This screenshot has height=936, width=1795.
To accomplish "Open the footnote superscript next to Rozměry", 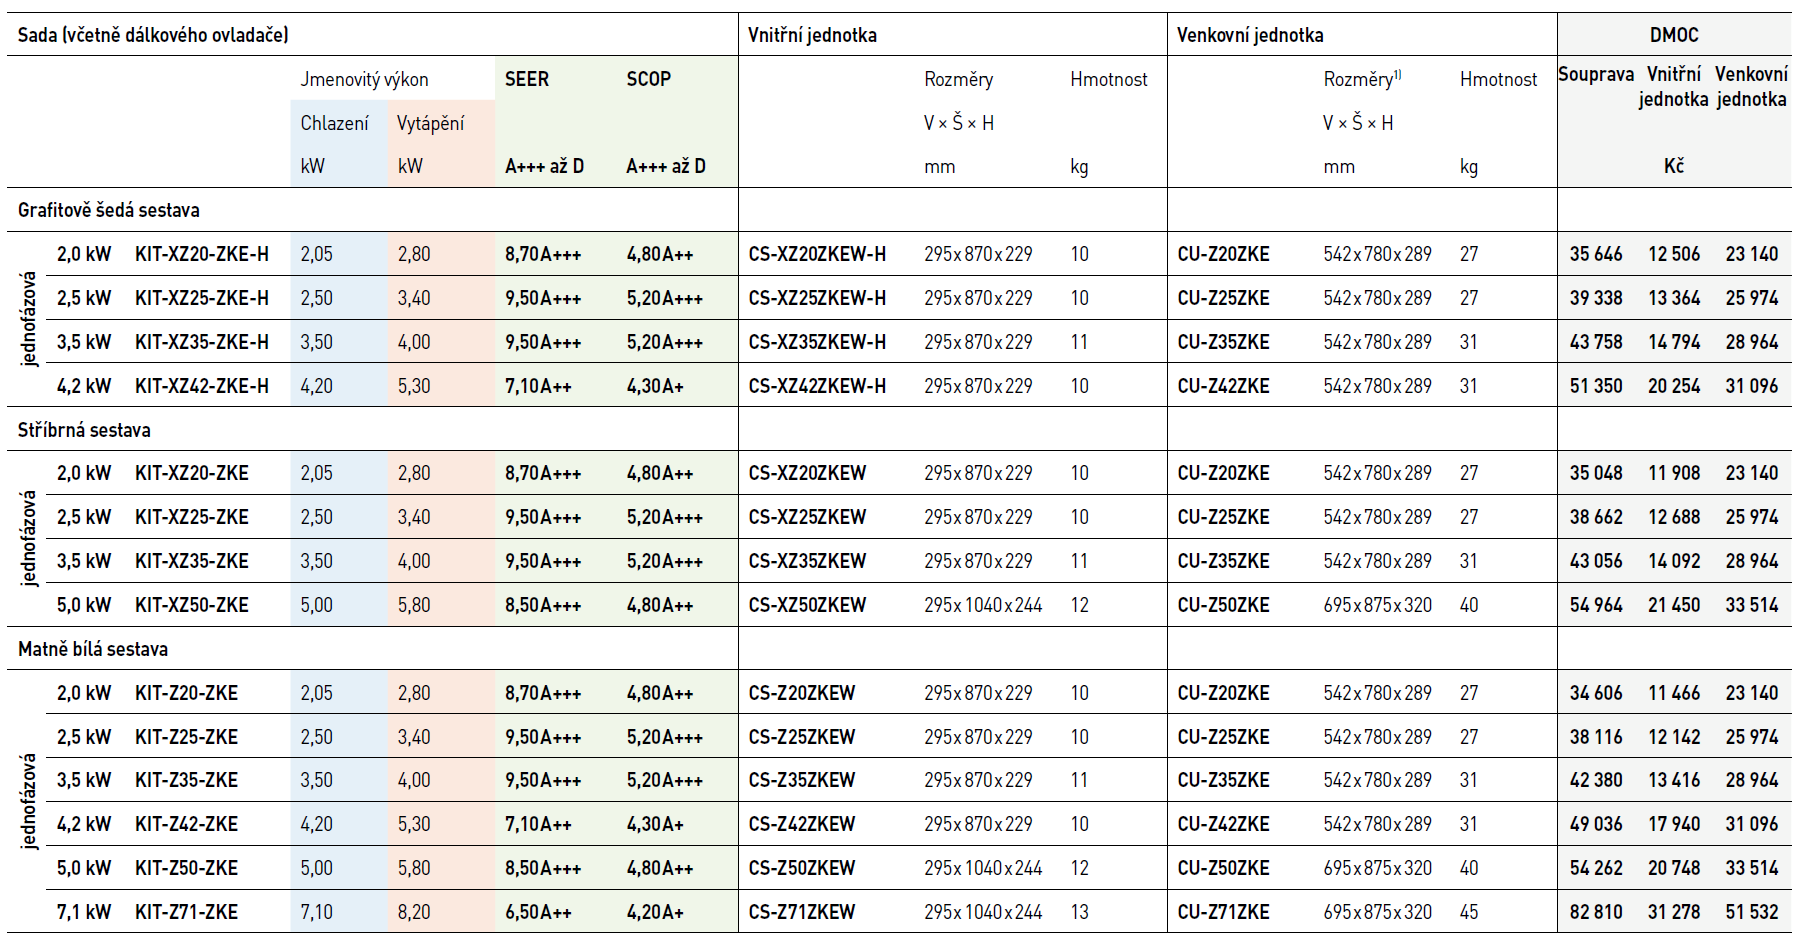I will click(1397, 75).
